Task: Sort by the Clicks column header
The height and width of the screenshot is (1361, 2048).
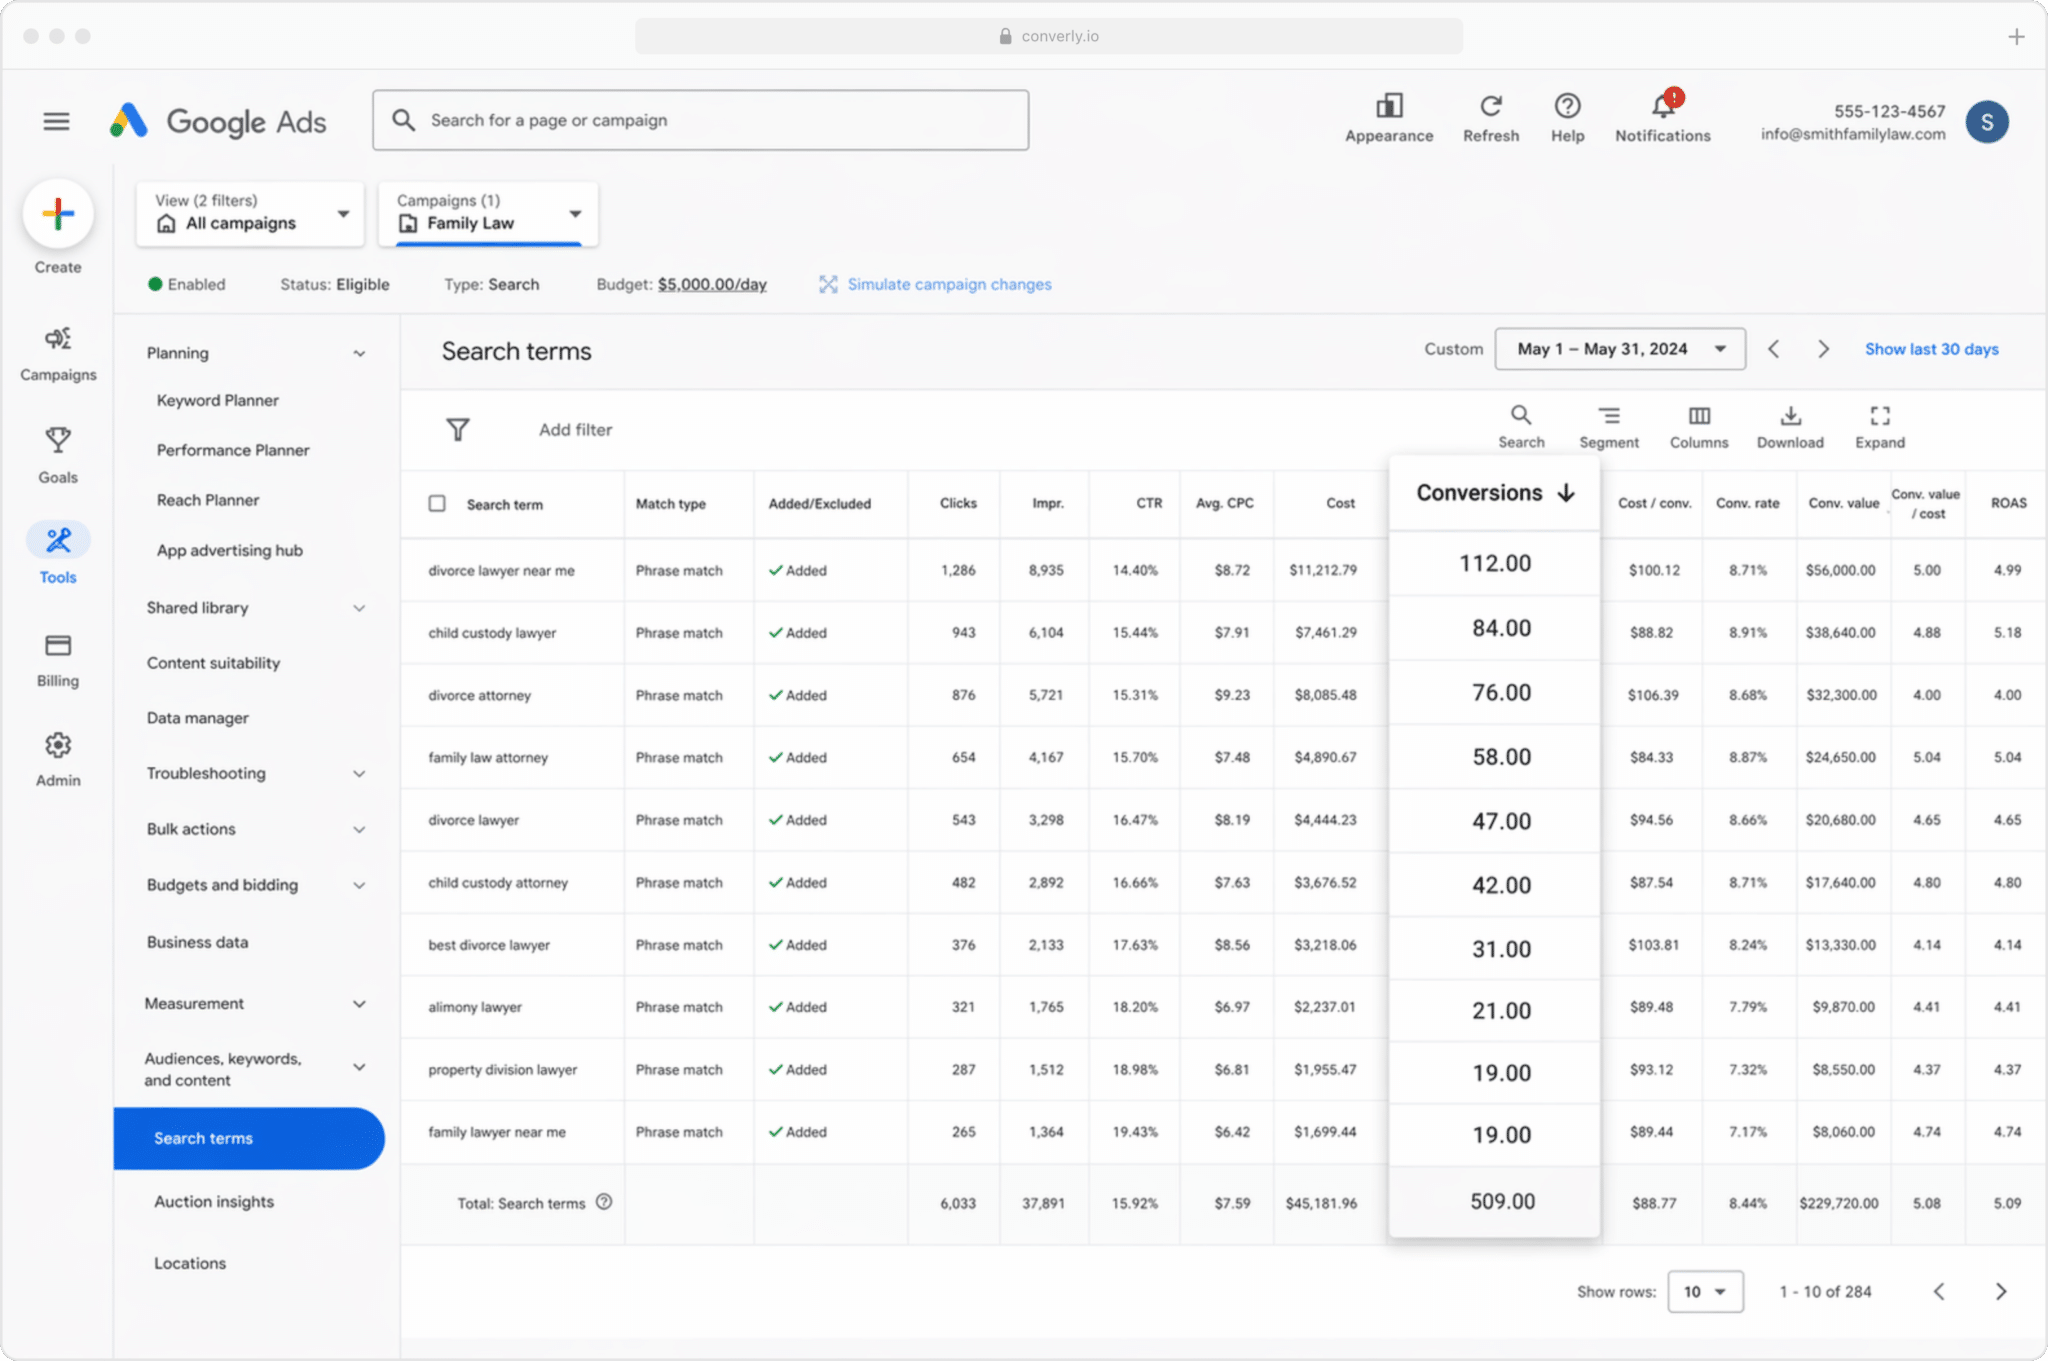Action: (958, 503)
